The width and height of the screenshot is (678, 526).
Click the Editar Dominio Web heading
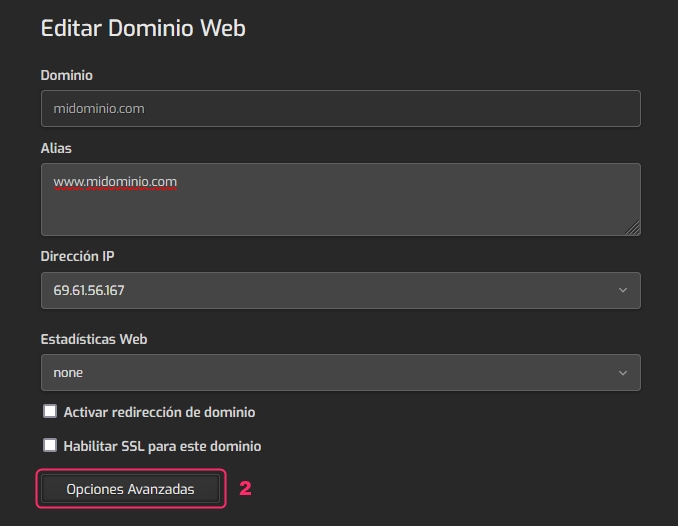coord(143,28)
